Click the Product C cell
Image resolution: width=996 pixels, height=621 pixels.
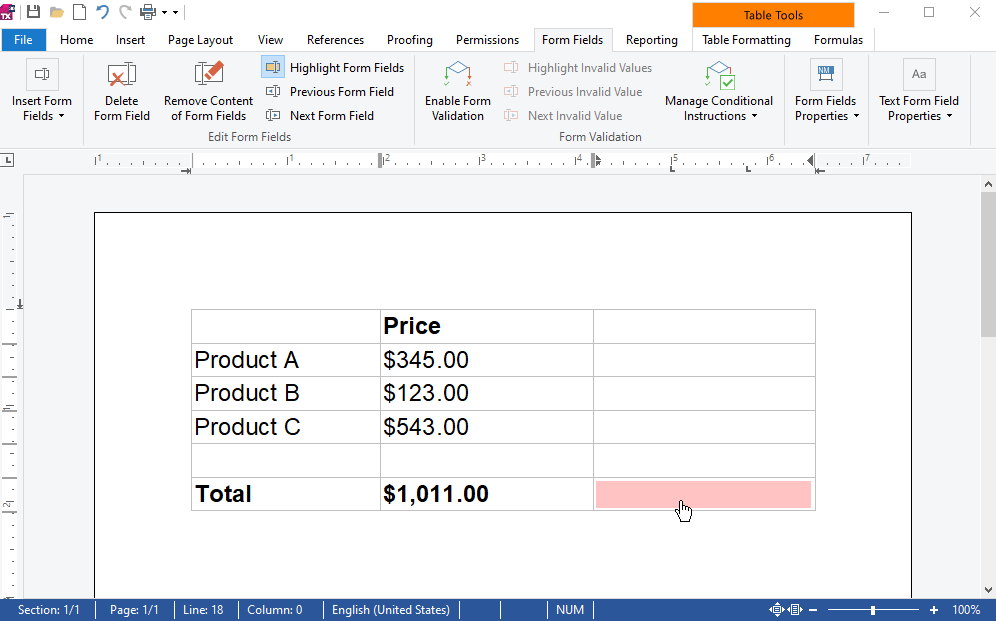286,427
